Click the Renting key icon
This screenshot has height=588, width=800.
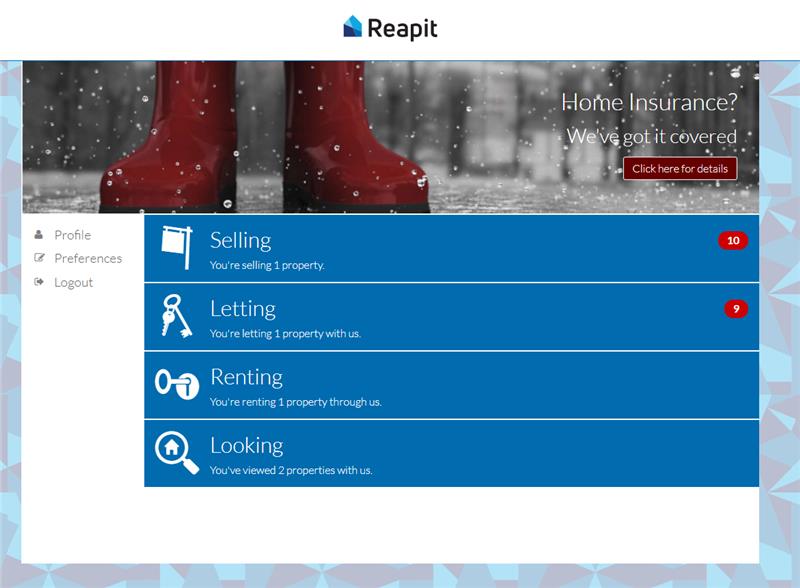pyautogui.click(x=175, y=382)
